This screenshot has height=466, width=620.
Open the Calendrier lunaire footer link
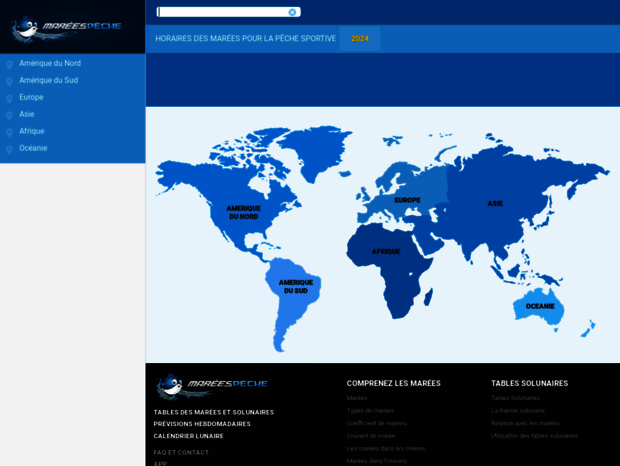(188, 436)
